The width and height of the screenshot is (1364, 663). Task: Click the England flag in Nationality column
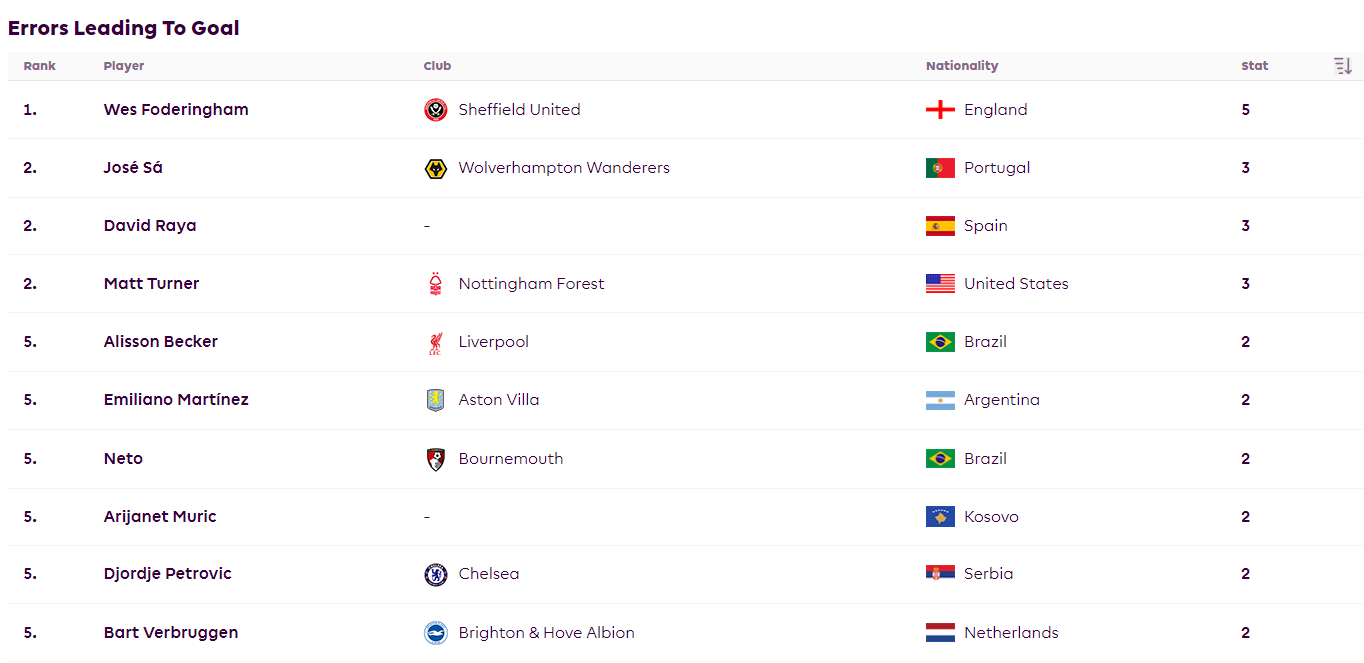(x=940, y=110)
